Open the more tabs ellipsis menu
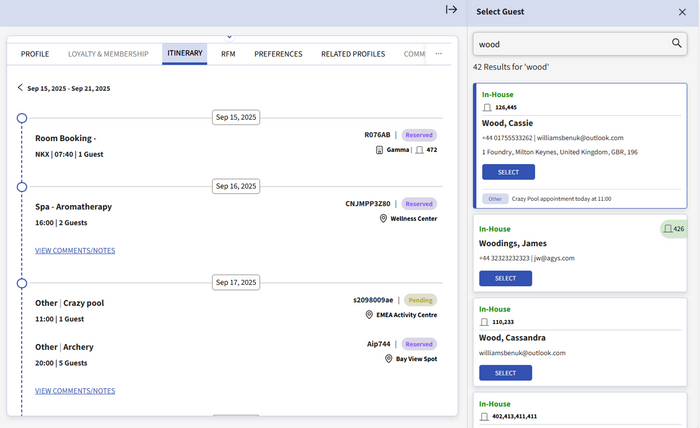This screenshot has height=428, width=700. tap(438, 54)
